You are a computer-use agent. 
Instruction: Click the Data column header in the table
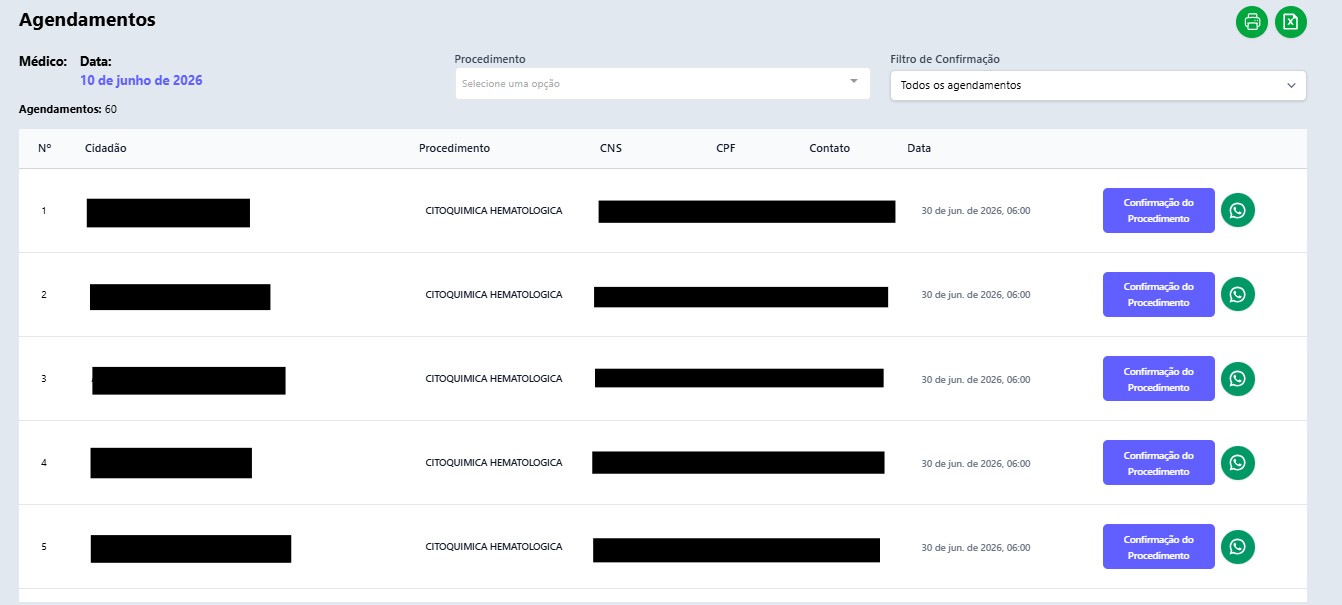pyautogui.click(x=919, y=148)
